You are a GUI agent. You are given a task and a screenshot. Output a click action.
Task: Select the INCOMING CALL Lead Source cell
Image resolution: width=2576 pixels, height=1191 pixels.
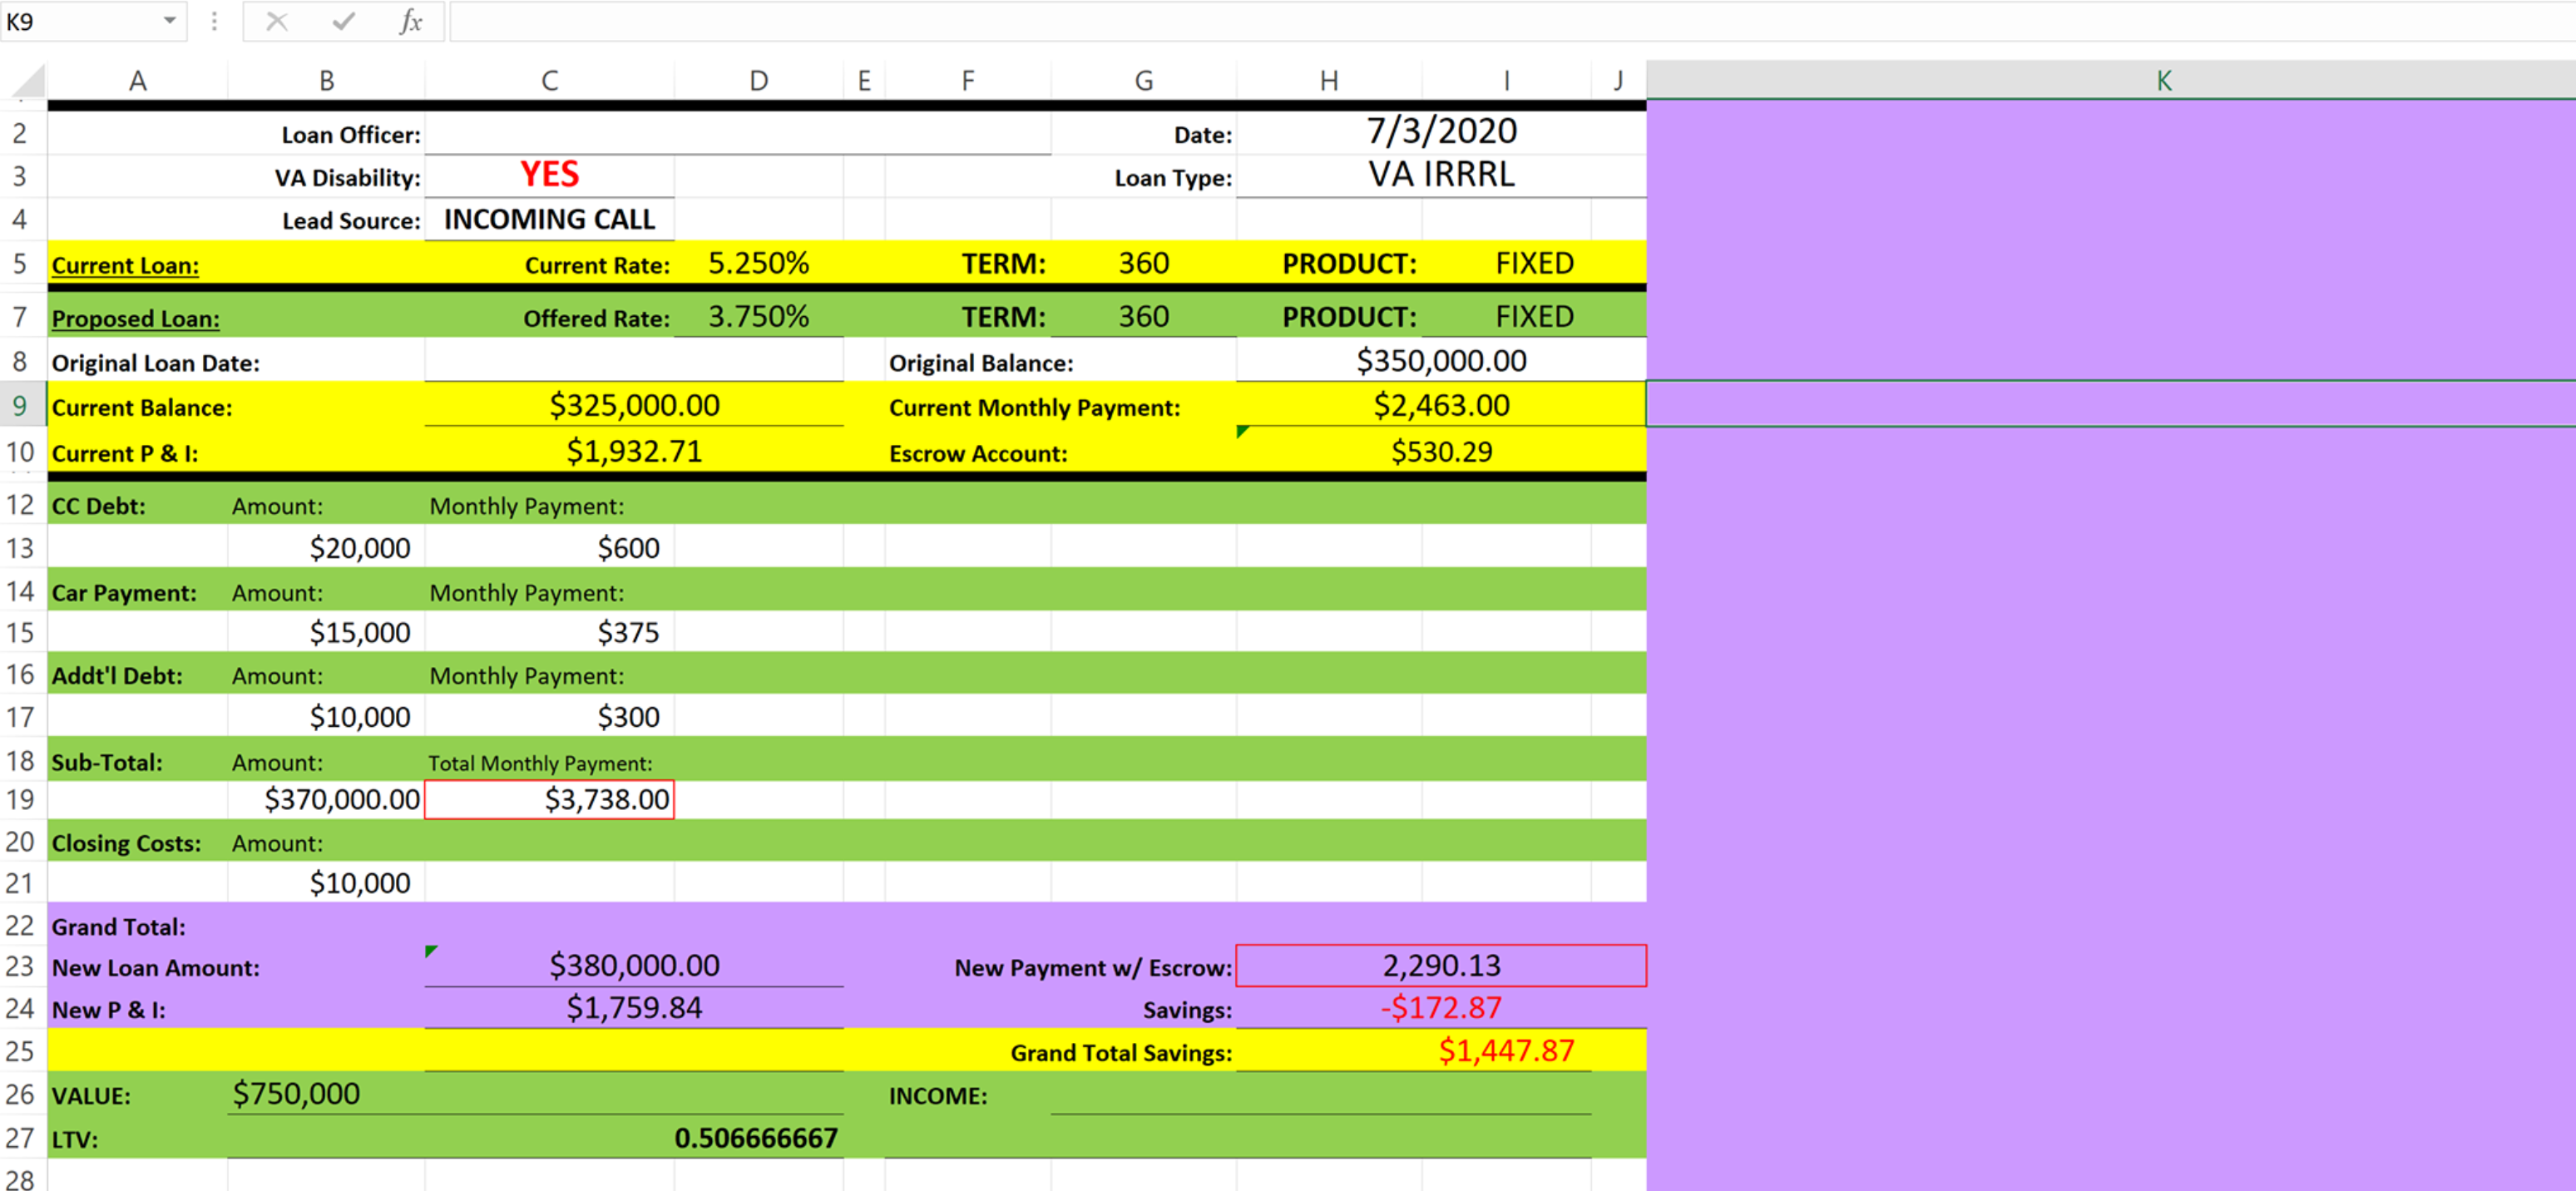click(549, 219)
